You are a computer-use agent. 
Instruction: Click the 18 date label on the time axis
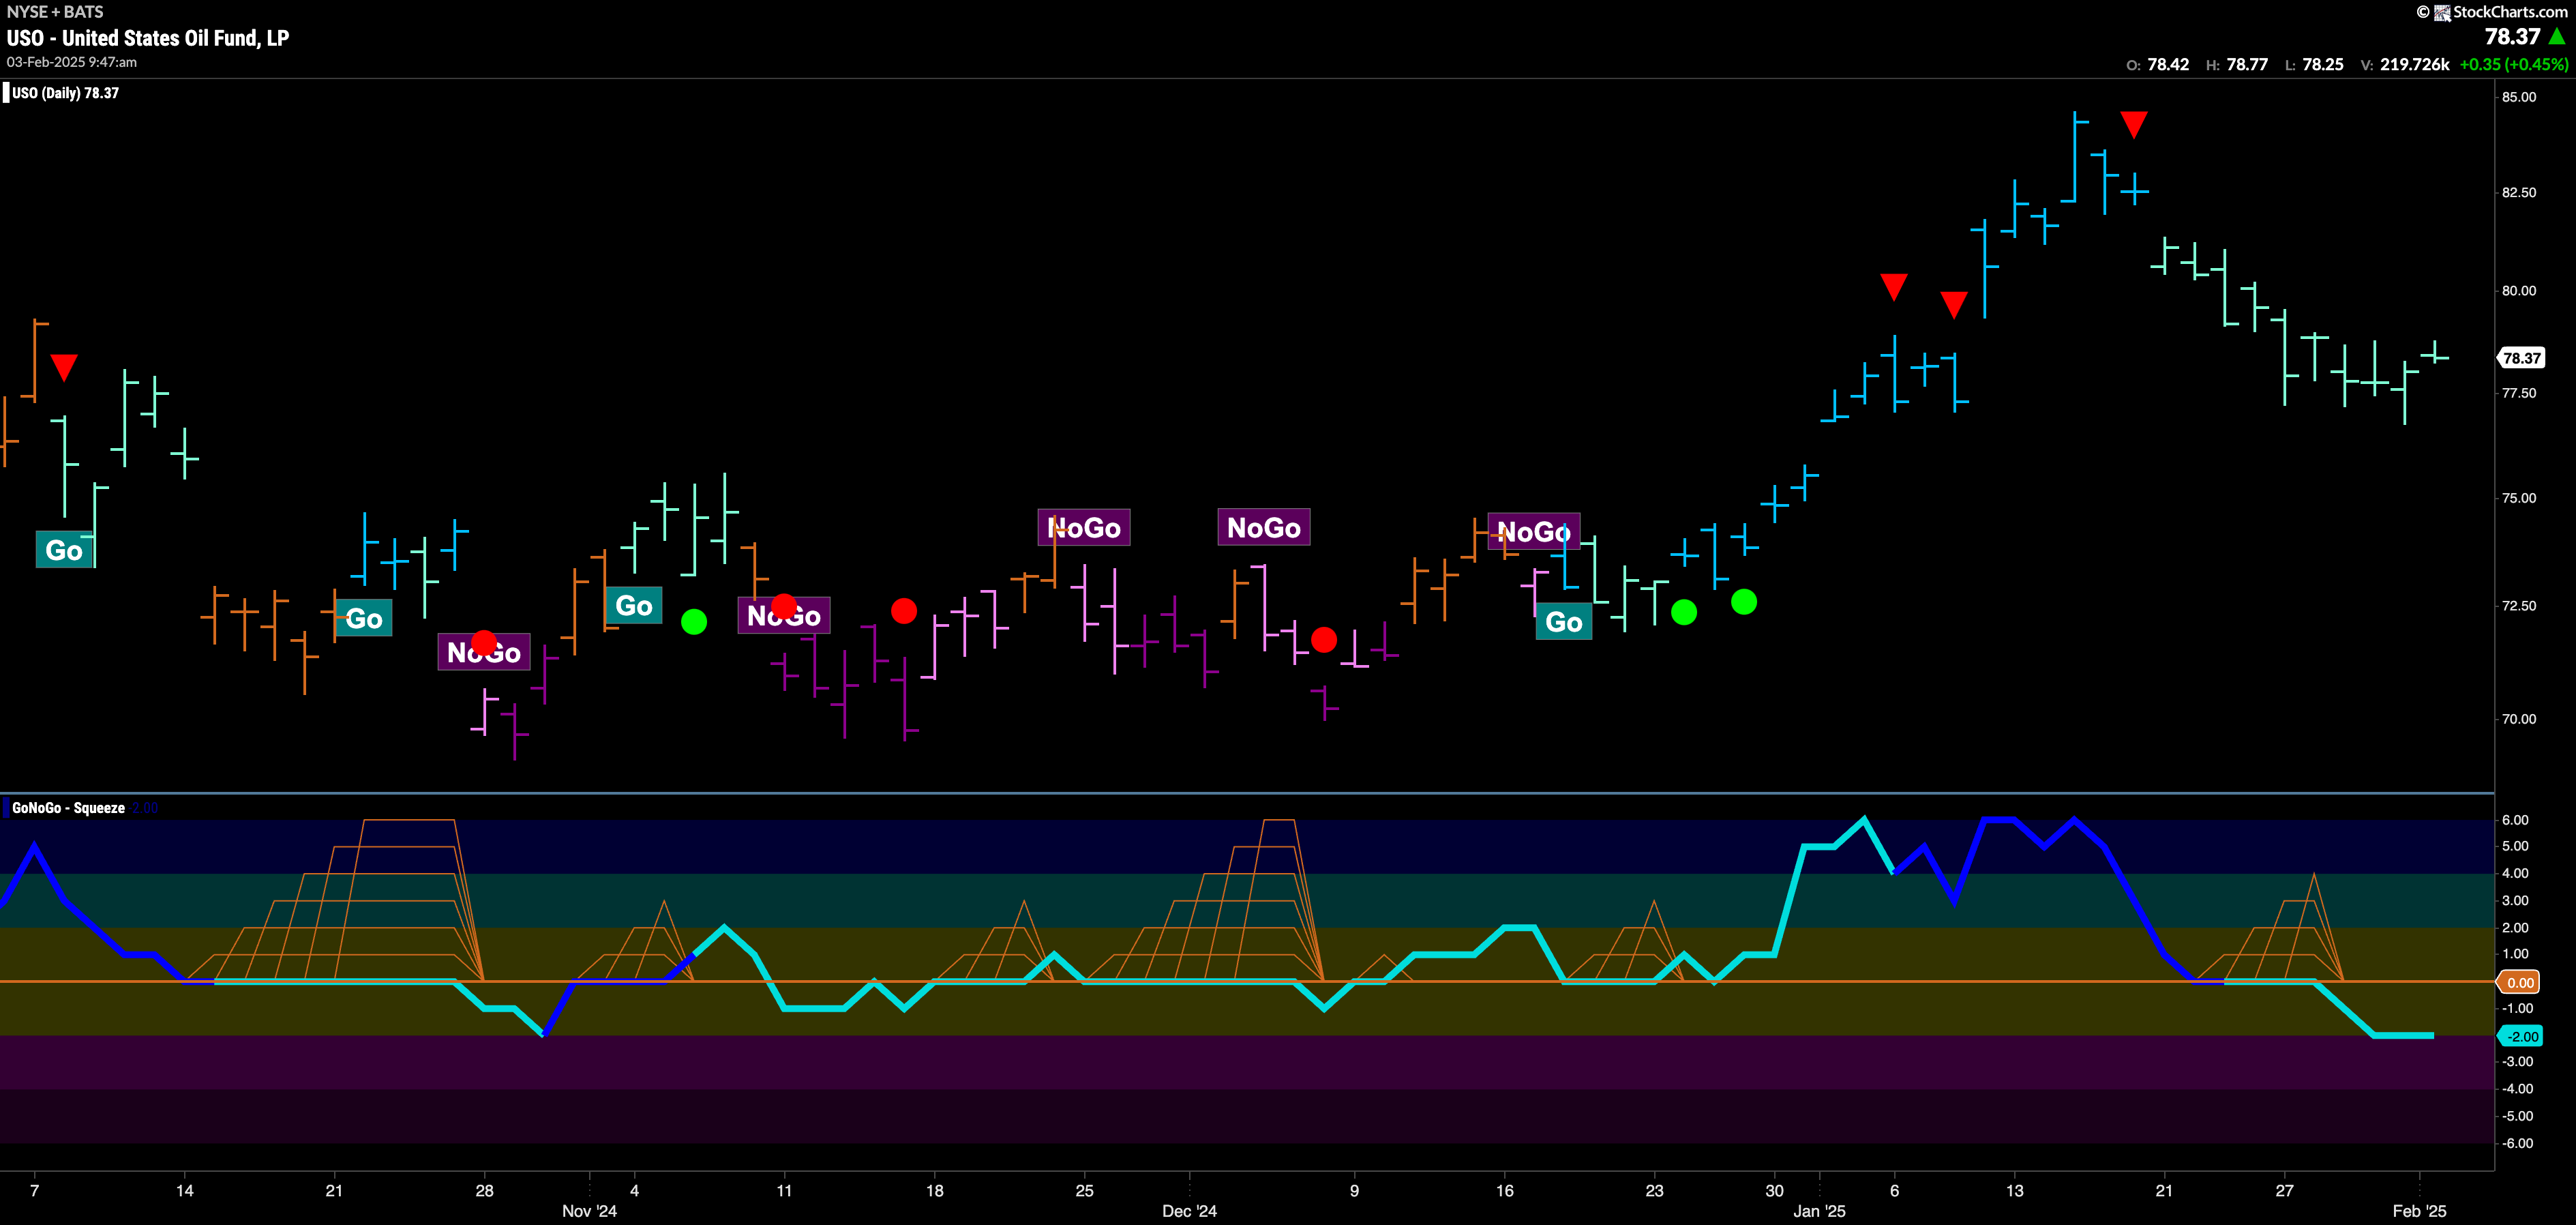point(934,1191)
